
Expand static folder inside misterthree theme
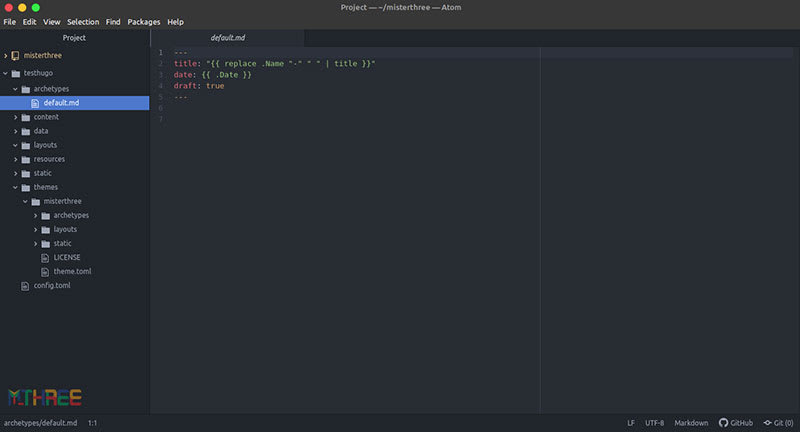pos(35,244)
